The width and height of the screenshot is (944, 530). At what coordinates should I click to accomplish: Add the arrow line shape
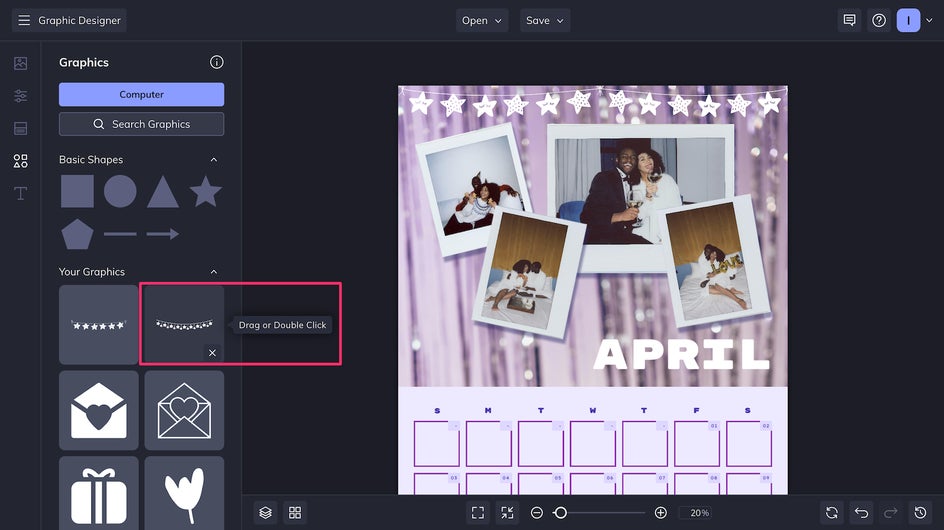[163, 234]
